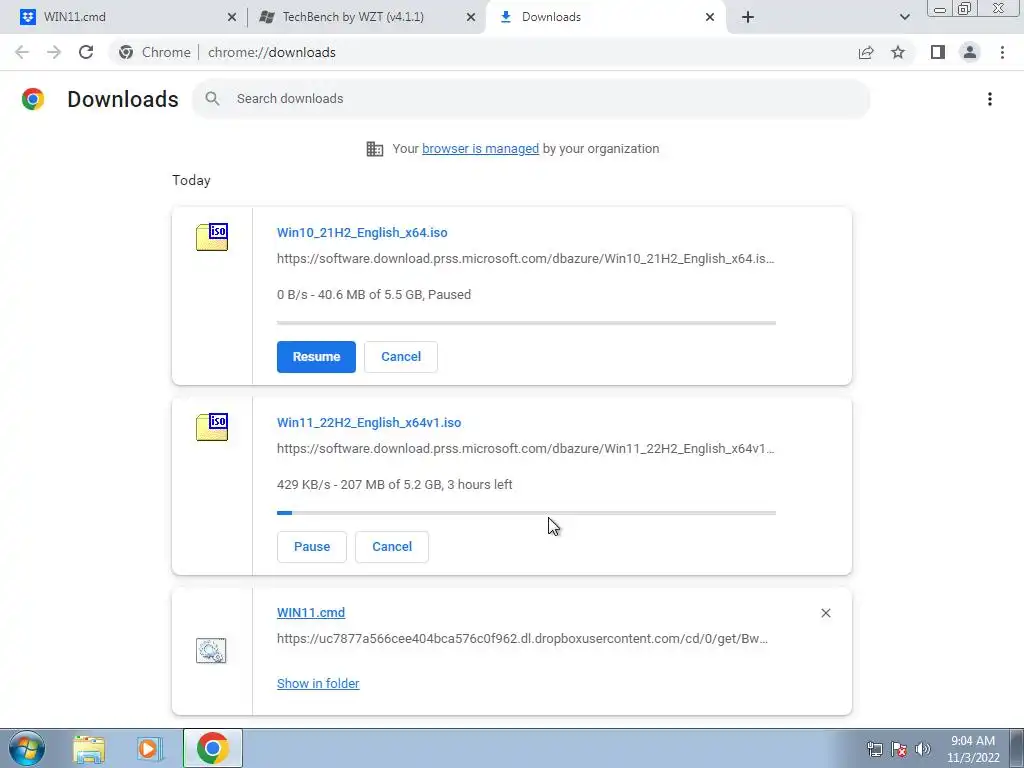This screenshot has height=768, width=1024.
Task: Click the Chrome logo beside the Downloads title
Action: [x=33, y=99]
